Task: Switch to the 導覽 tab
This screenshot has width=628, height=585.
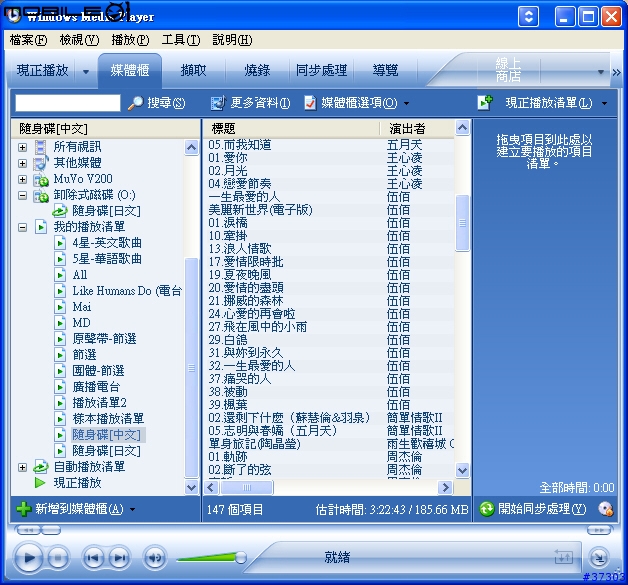Action: 385,71
